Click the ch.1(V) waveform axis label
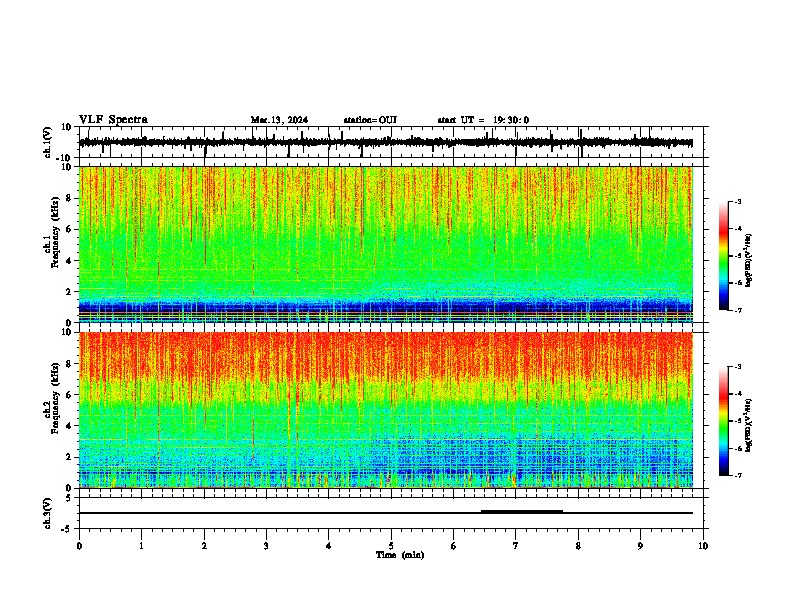 coord(48,142)
